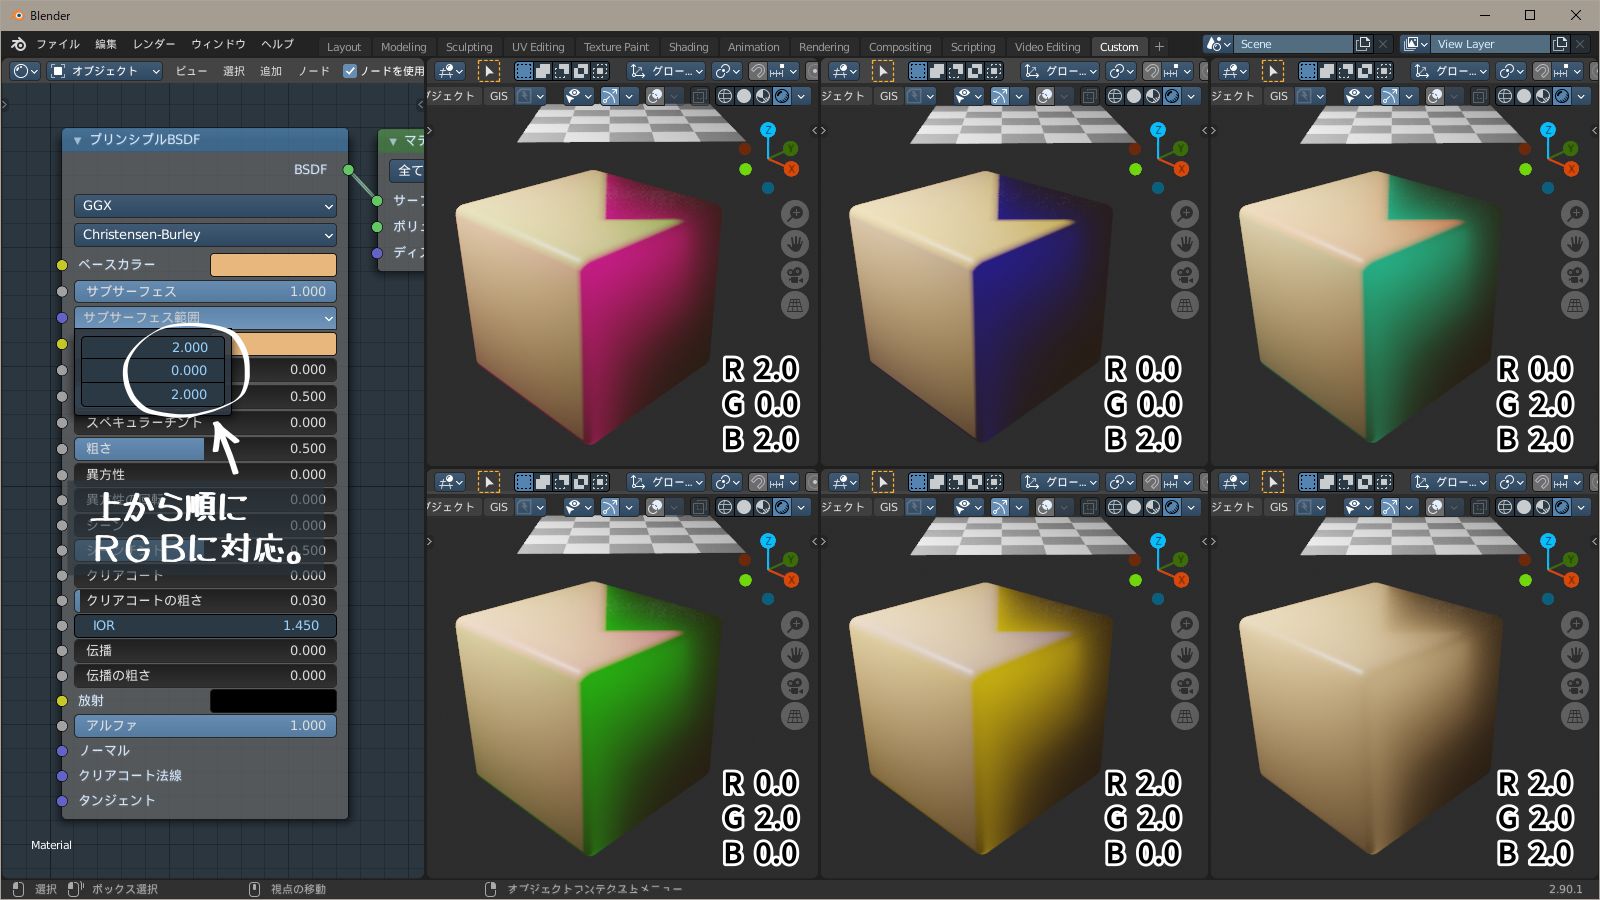The image size is (1600, 900).
Task: Click the X axis on blue cube viewport gizmo
Action: click(1181, 169)
